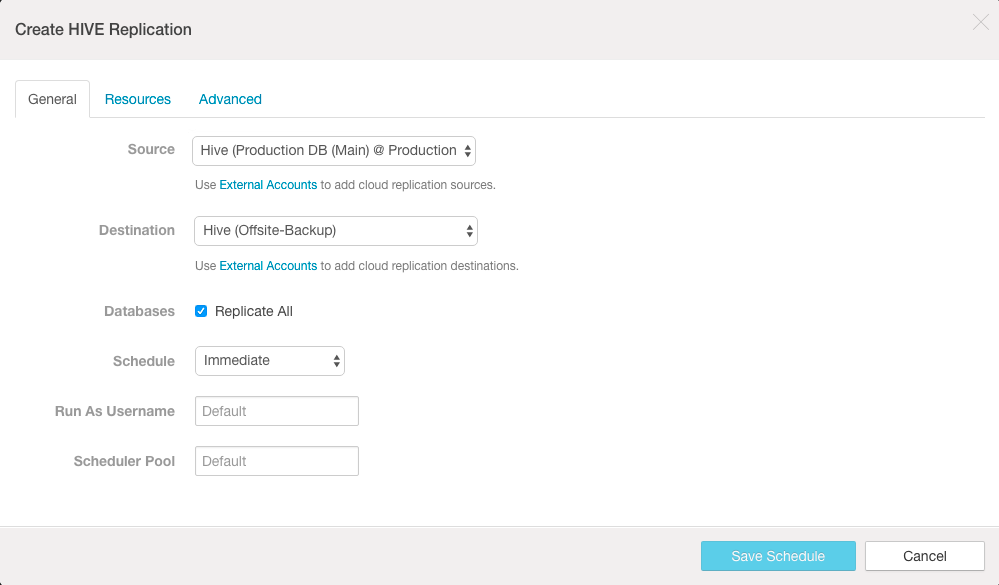
Task: Click the Source field label
Action: (151, 149)
